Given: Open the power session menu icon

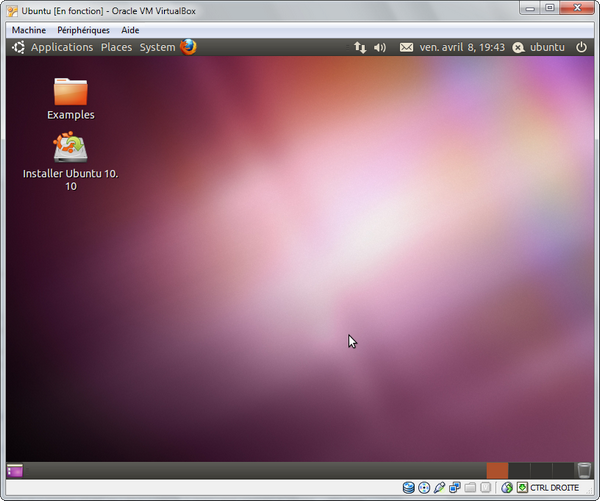Looking at the screenshot, I should click(581, 47).
